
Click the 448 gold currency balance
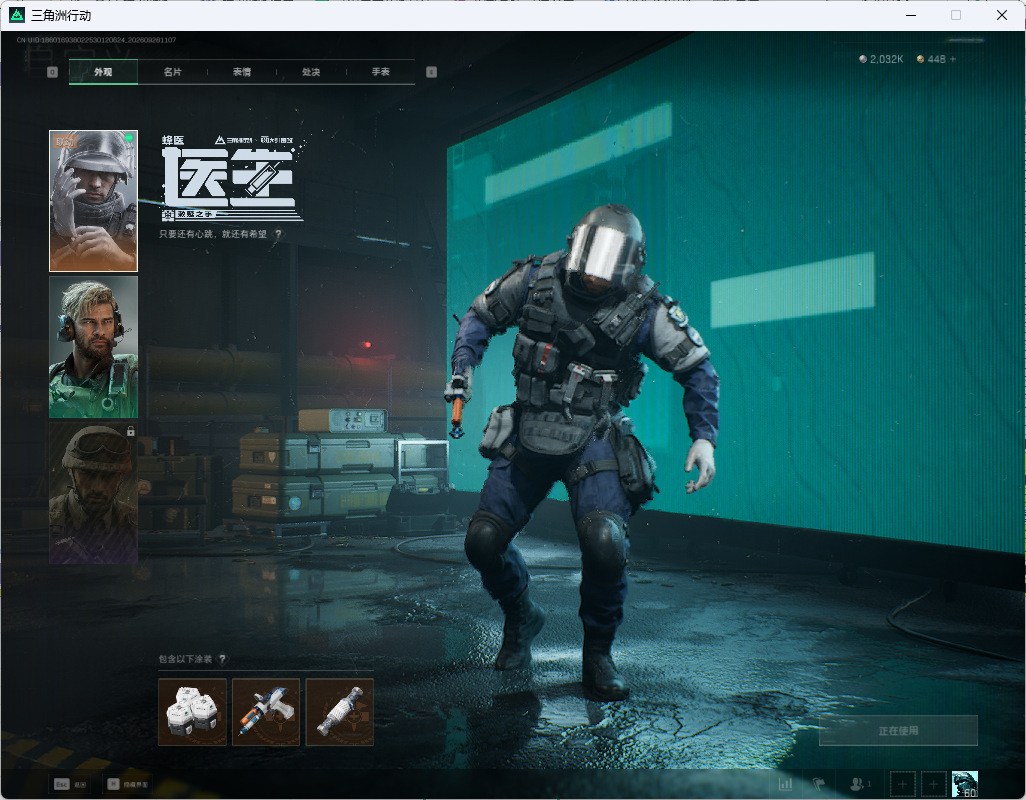(x=931, y=59)
